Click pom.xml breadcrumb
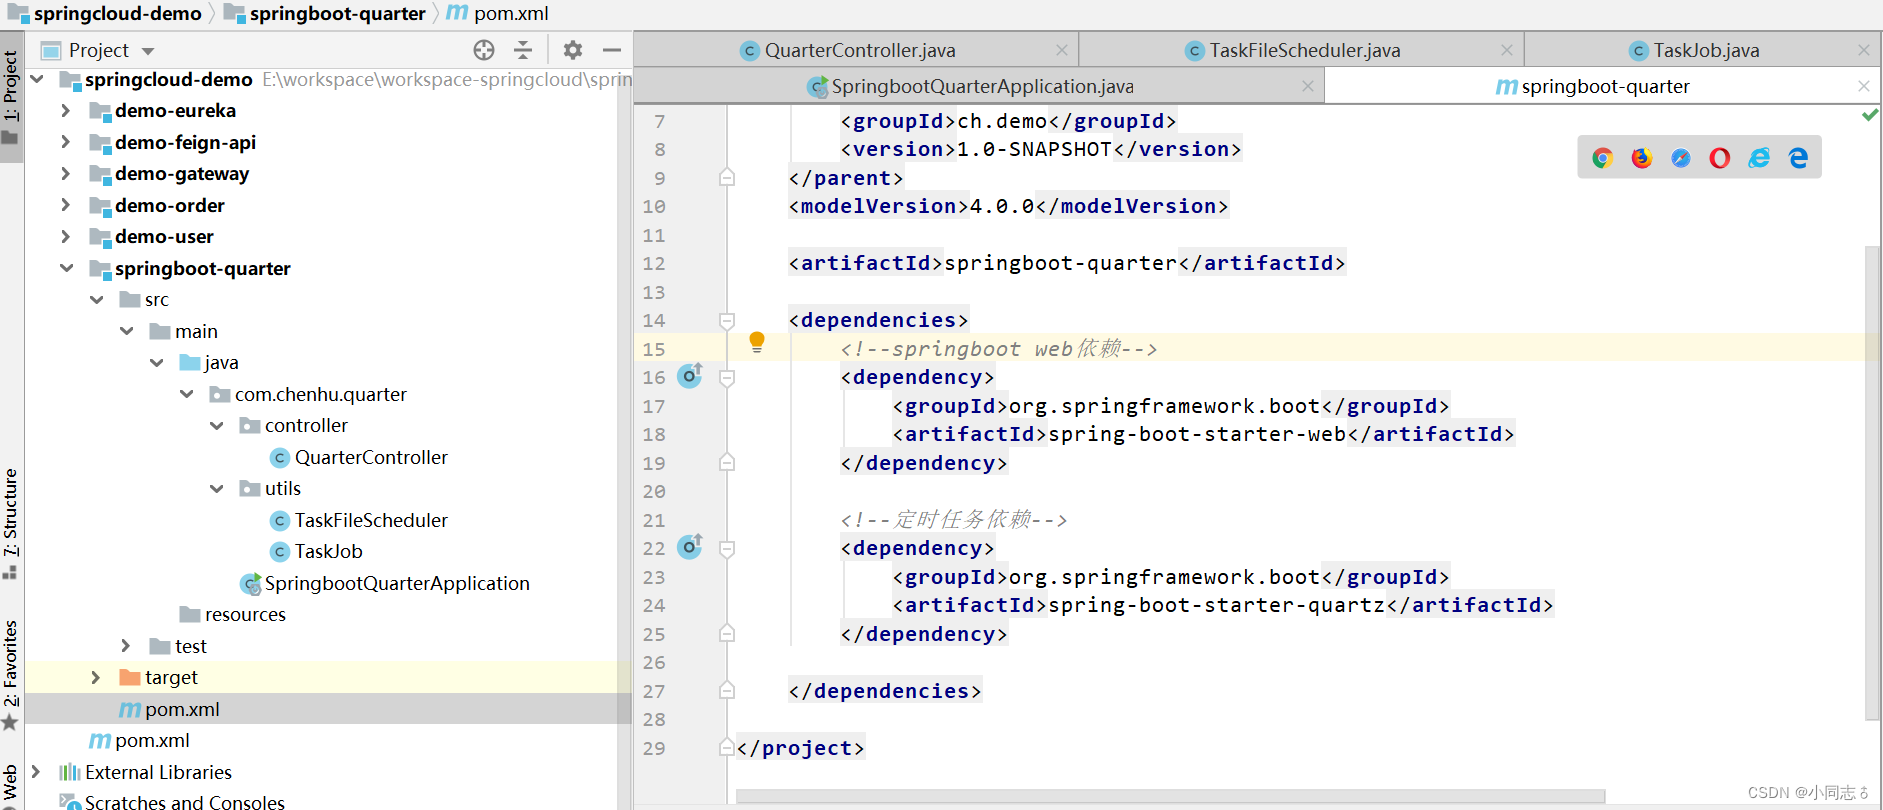 coord(497,13)
